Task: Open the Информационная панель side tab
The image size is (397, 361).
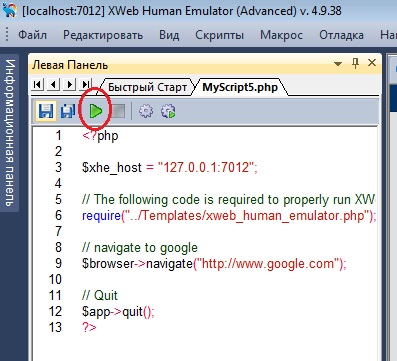Action: click(10, 133)
